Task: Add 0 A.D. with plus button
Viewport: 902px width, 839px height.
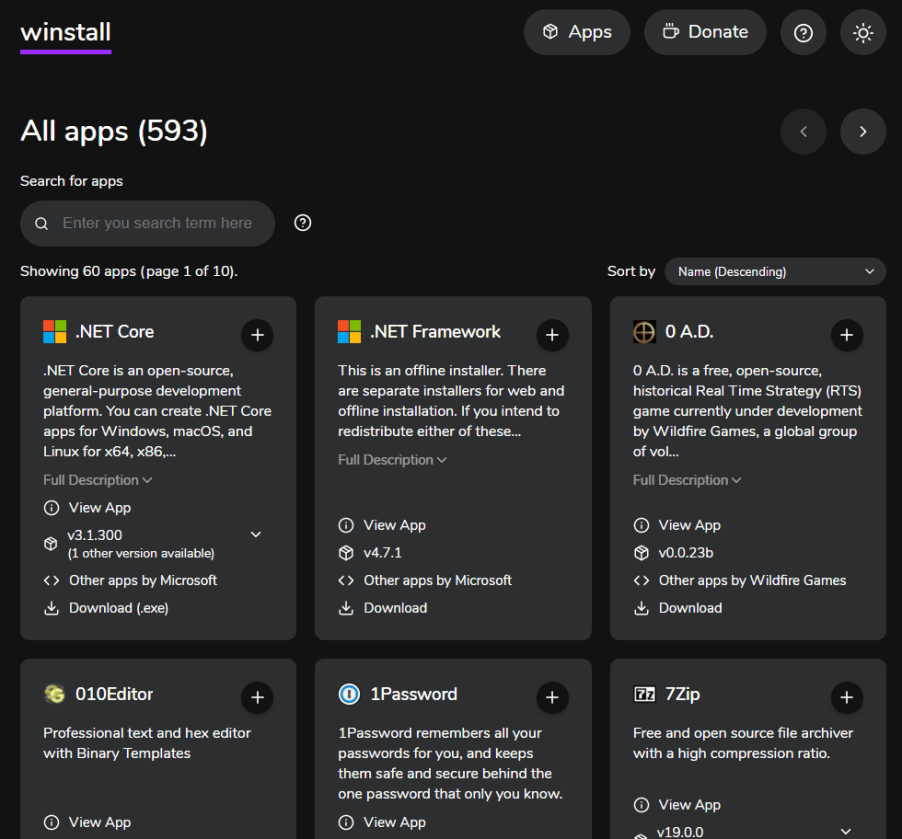Action: pos(847,335)
